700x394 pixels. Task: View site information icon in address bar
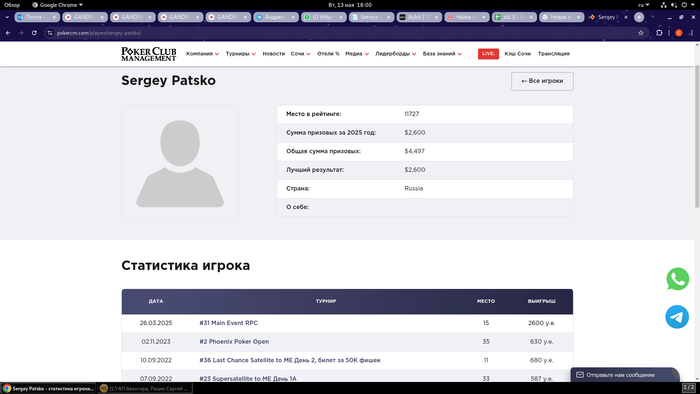tap(50, 33)
